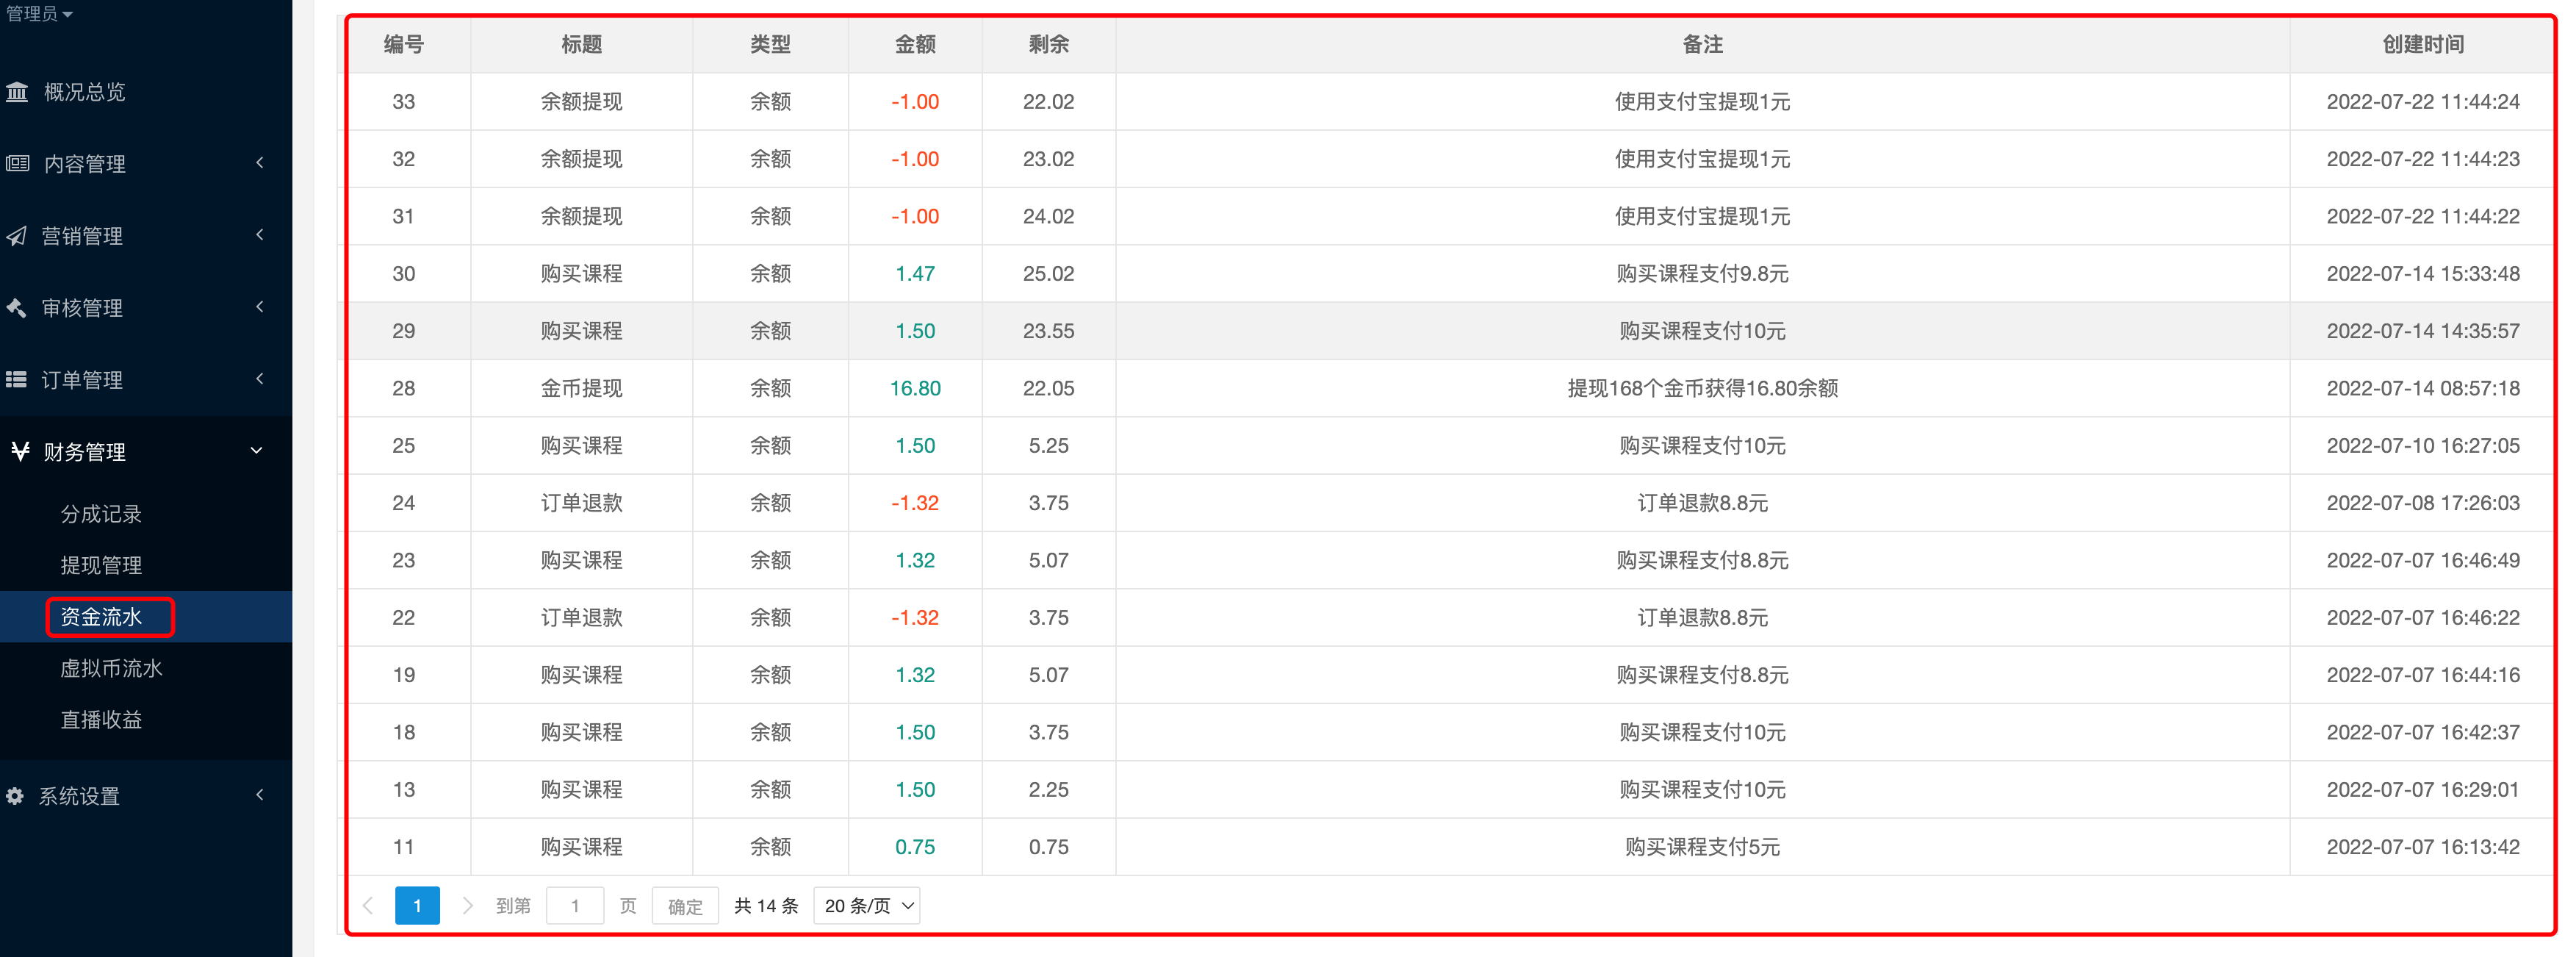Click amount 0.75 in 金额 column
The width and height of the screenshot is (2576, 957).
click(915, 847)
